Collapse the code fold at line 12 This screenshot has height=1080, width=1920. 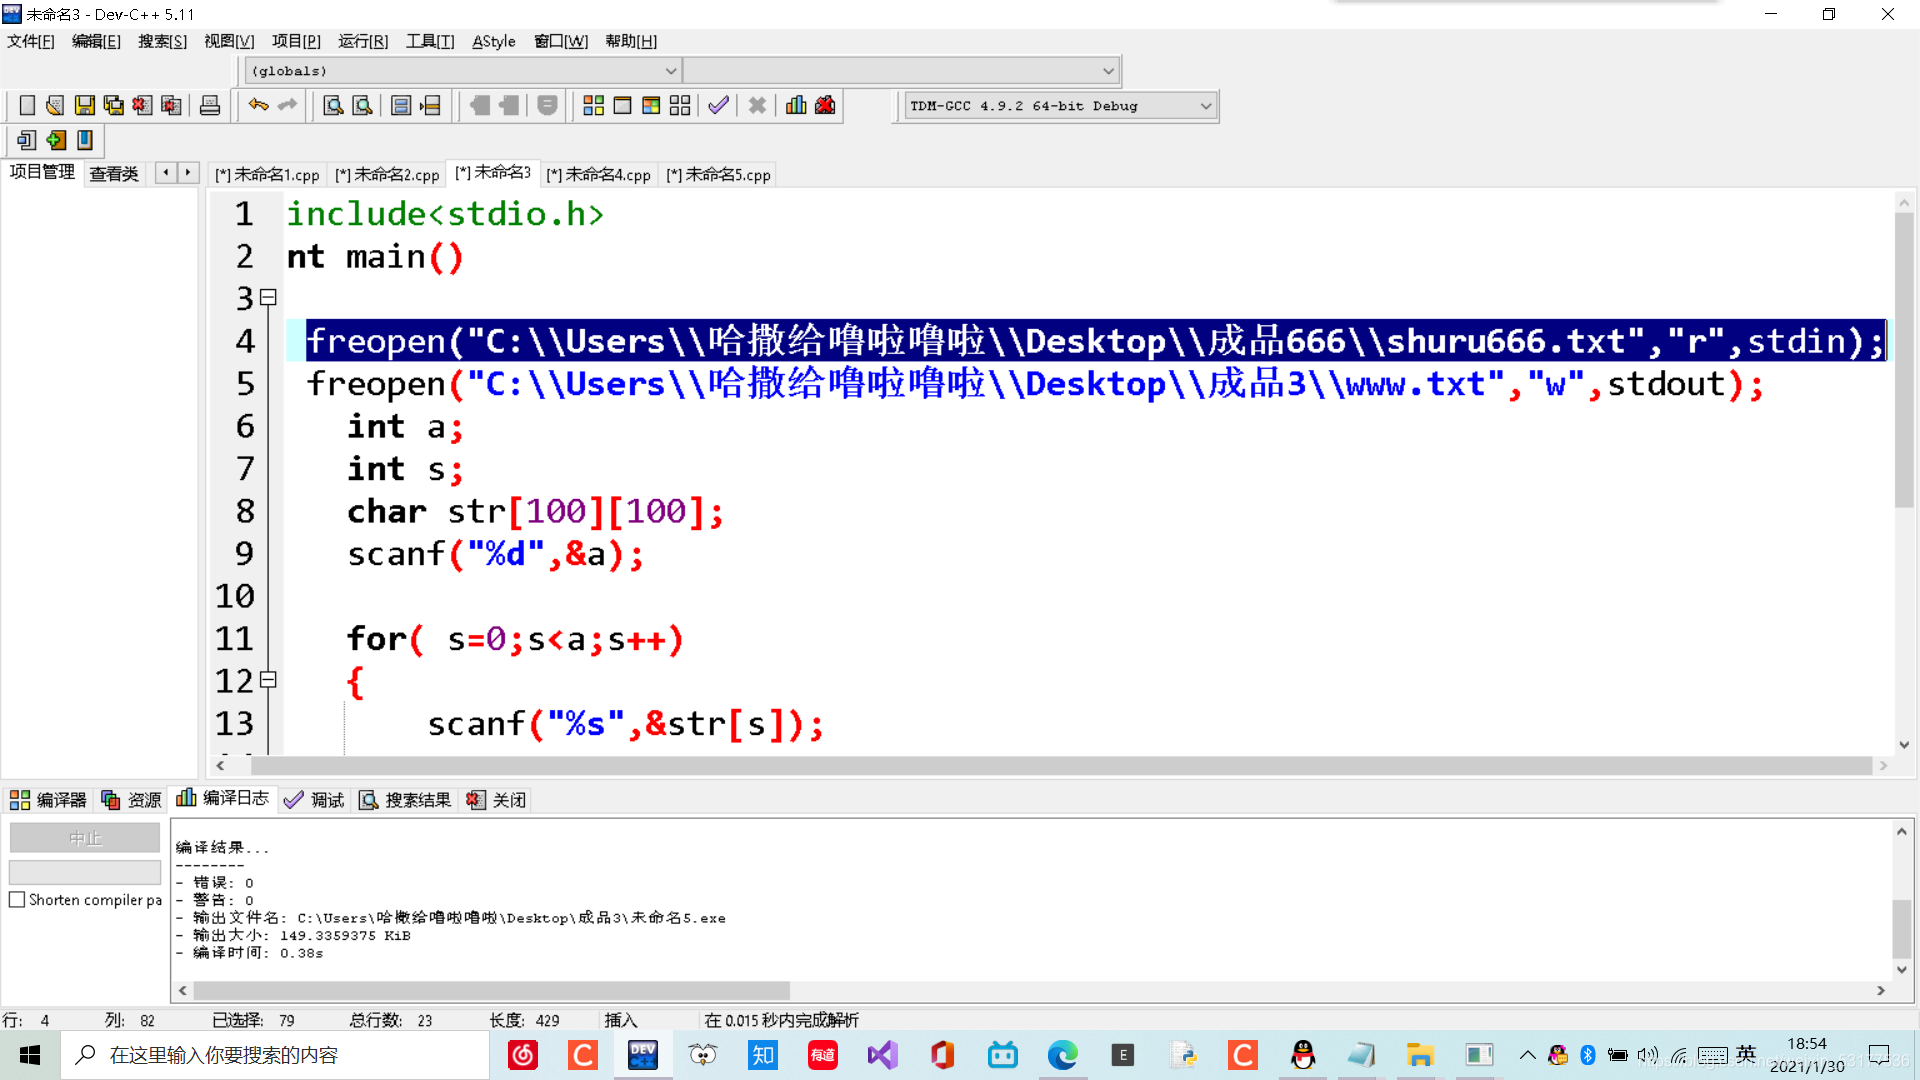click(x=268, y=680)
